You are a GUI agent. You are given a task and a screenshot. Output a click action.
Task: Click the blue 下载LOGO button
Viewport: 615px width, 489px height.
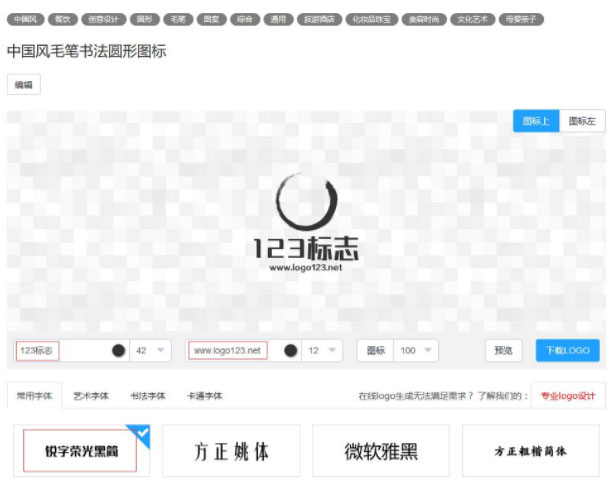tap(568, 351)
